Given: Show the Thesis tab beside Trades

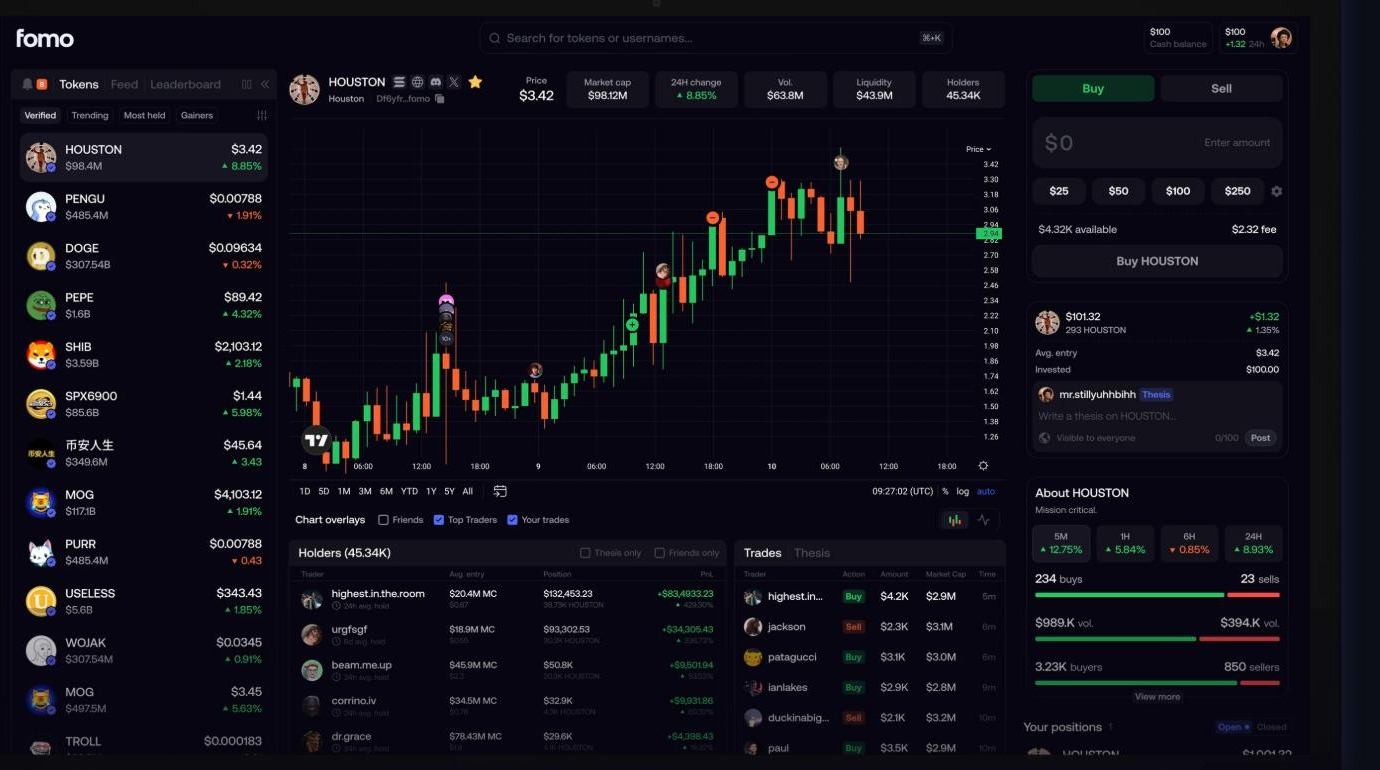Looking at the screenshot, I should (812, 553).
